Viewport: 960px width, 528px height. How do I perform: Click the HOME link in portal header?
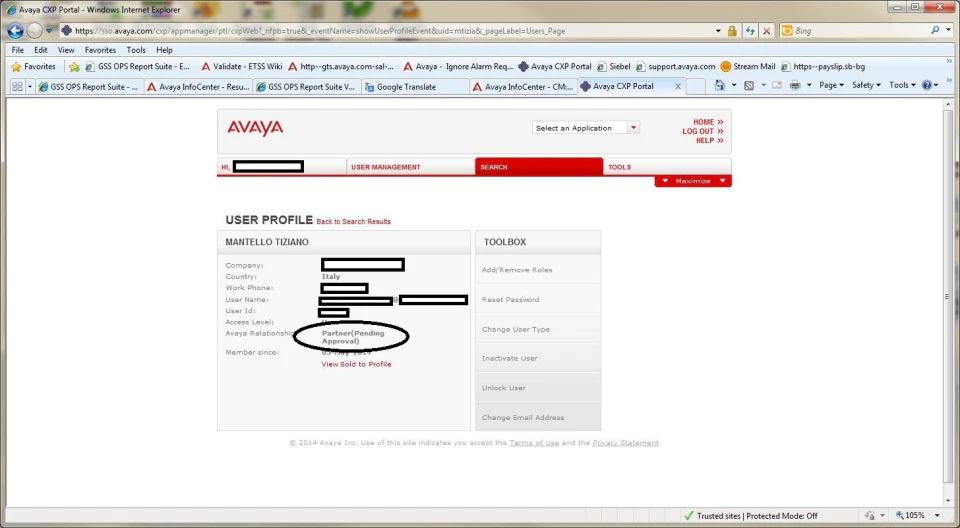tap(708, 122)
